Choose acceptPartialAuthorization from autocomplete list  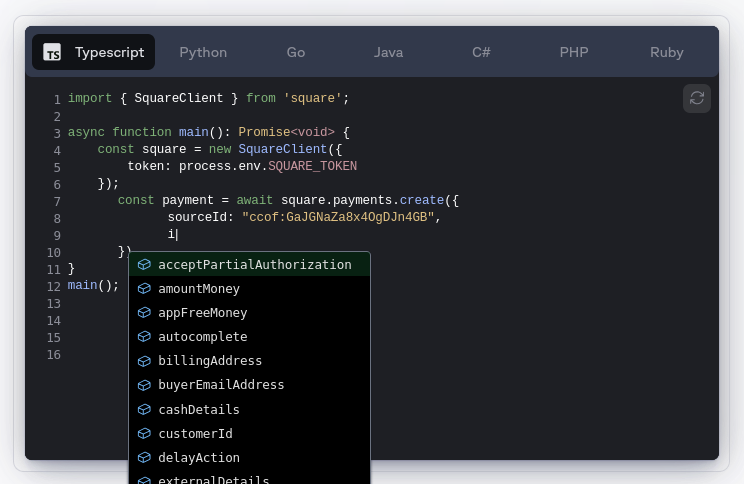pyautogui.click(x=250, y=265)
